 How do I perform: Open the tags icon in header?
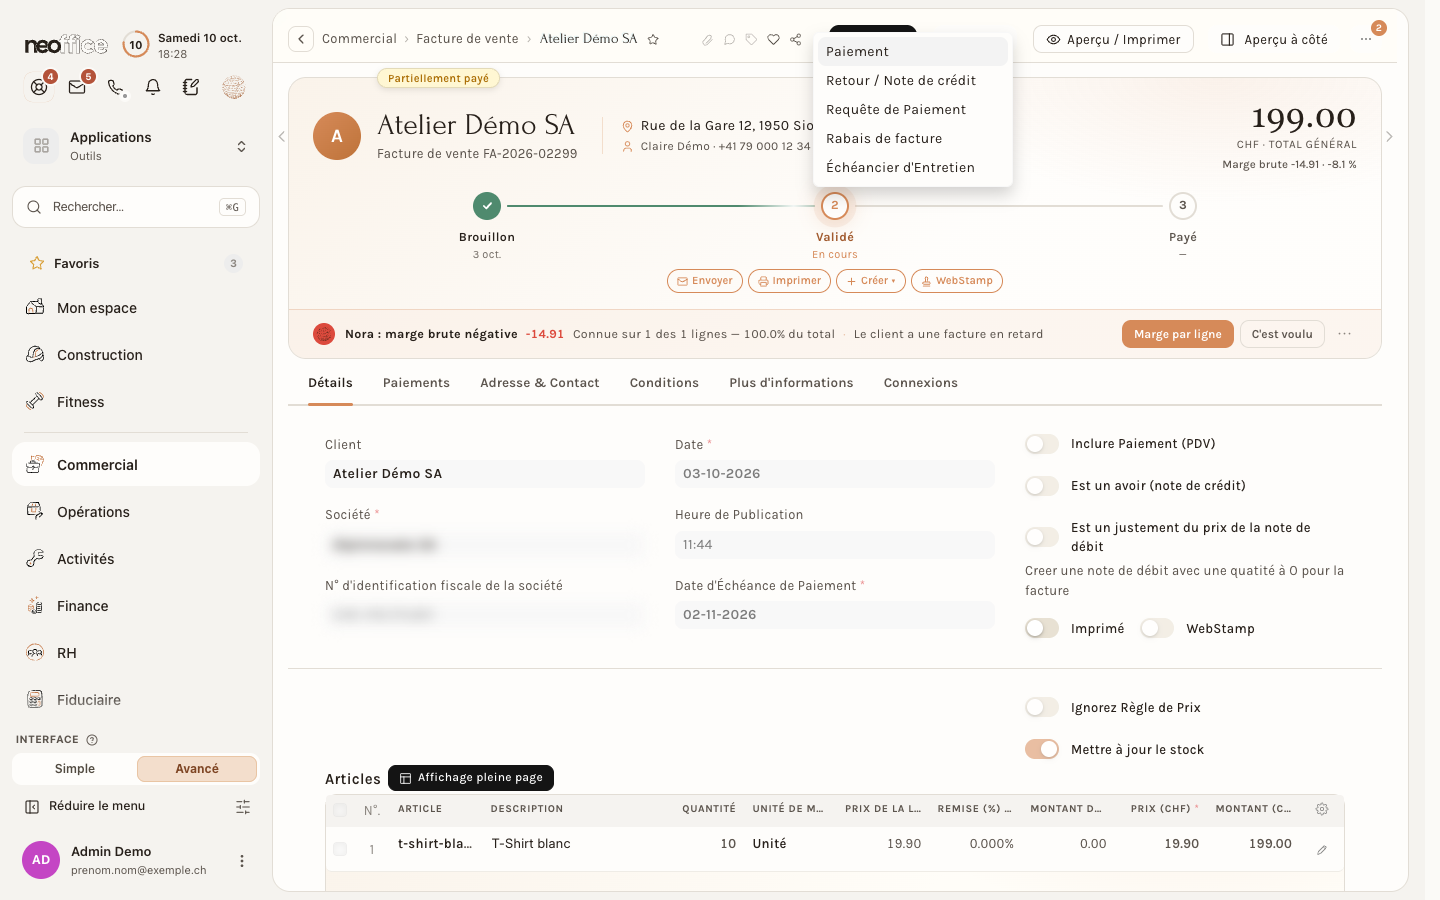point(751,40)
